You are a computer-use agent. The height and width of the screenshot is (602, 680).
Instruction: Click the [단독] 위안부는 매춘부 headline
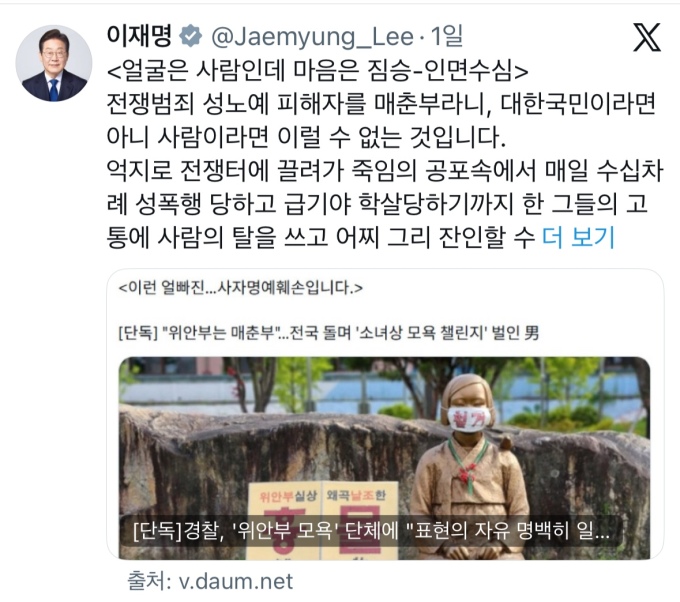[x=329, y=333]
